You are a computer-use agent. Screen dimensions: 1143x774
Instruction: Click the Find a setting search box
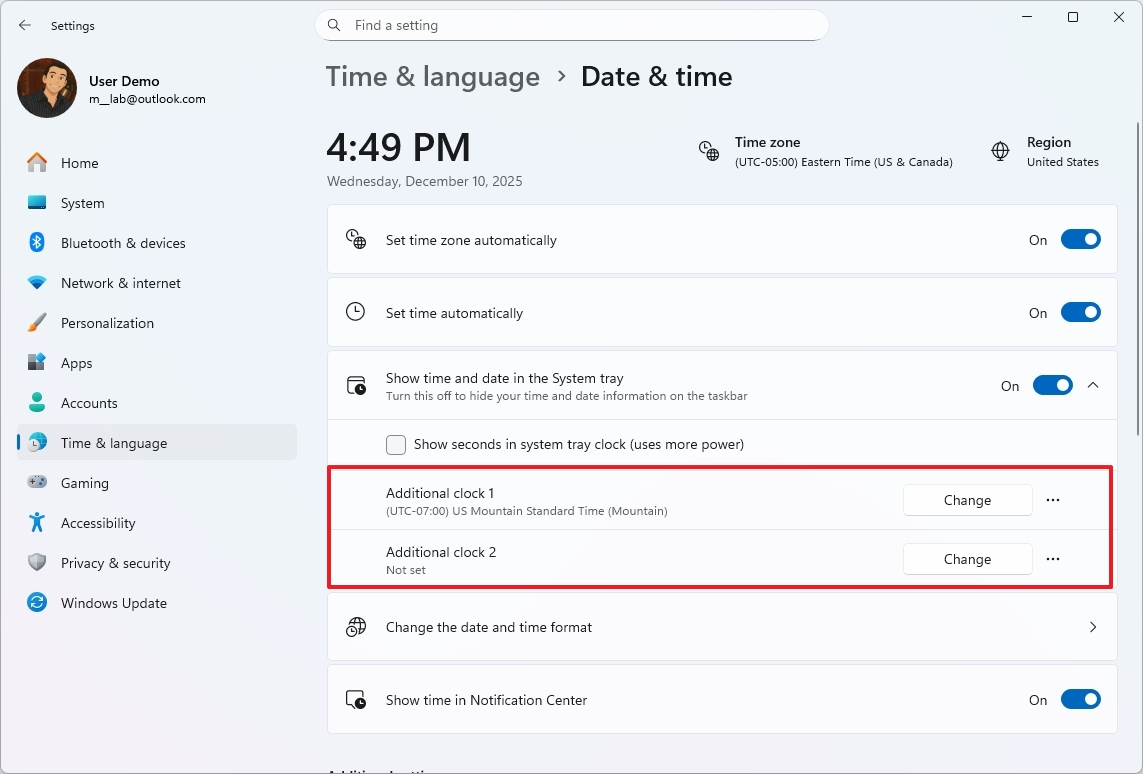tap(571, 25)
